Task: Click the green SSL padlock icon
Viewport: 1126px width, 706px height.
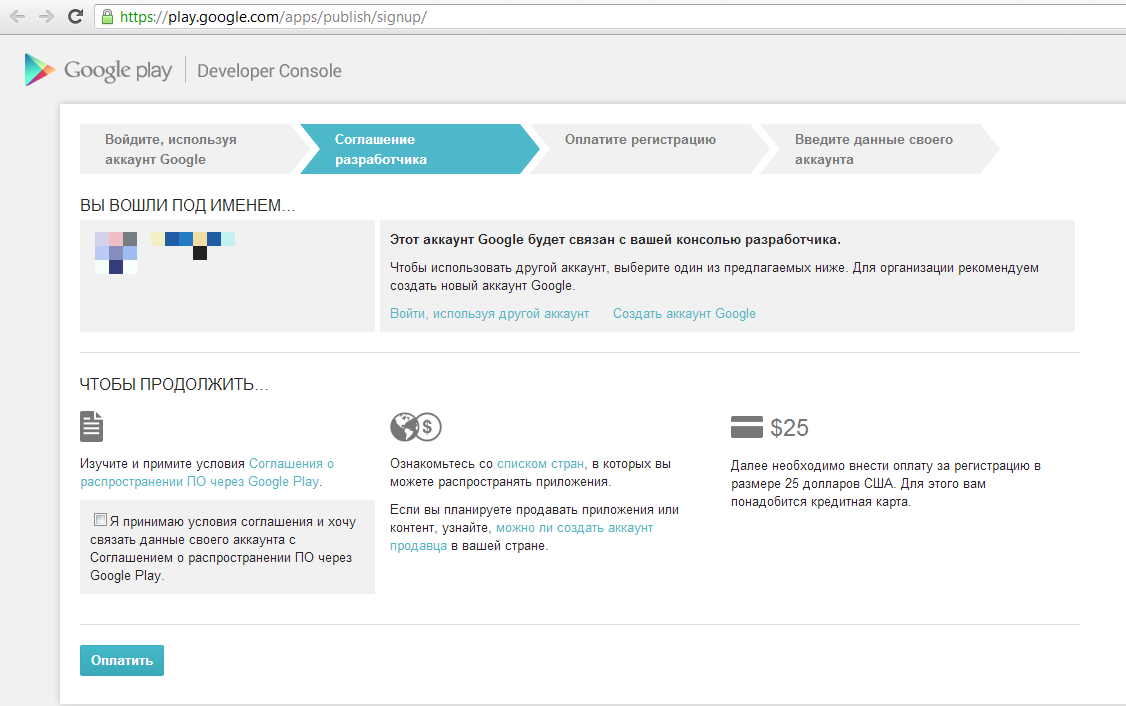Action: (107, 17)
